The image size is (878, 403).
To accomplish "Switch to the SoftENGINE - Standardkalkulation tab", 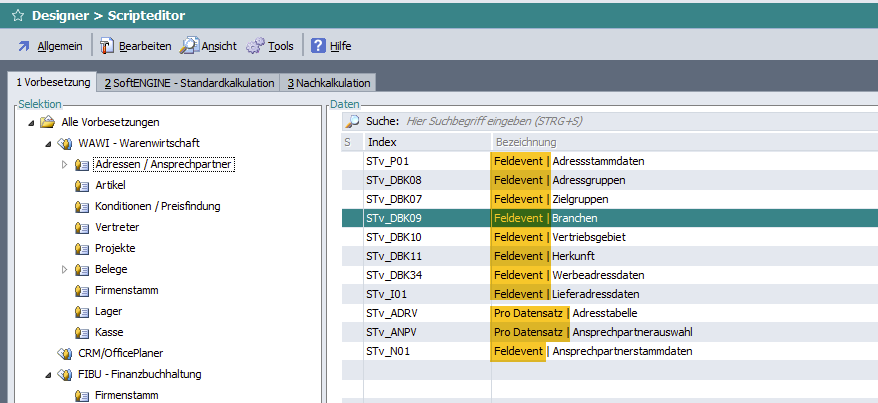I will click(189, 83).
